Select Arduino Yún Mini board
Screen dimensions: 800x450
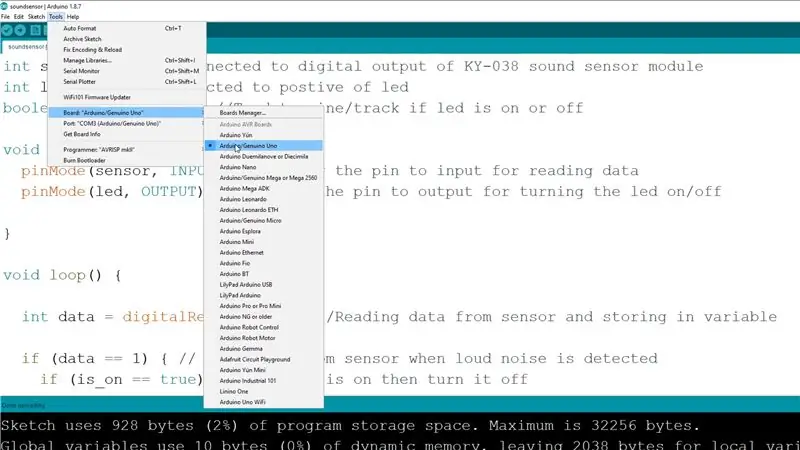tap(263, 371)
